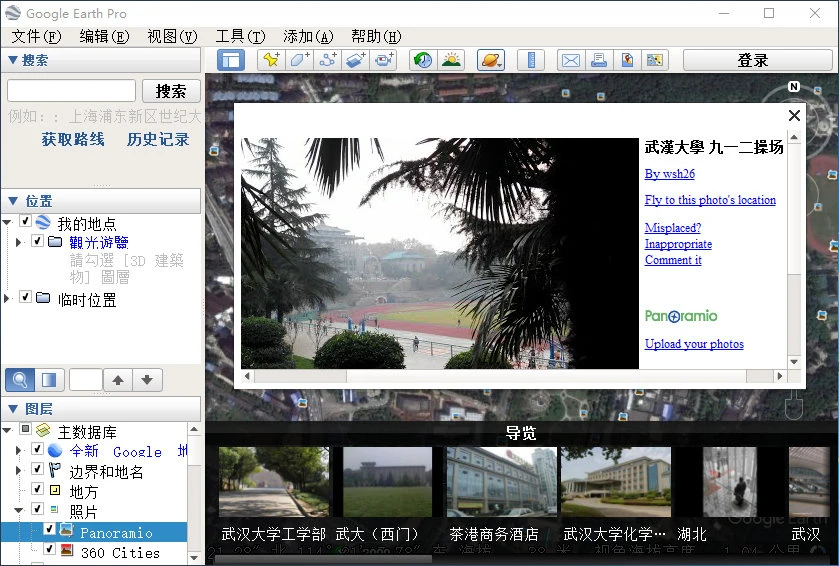Collapse the 搜索 panel header

pyautogui.click(x=12, y=60)
